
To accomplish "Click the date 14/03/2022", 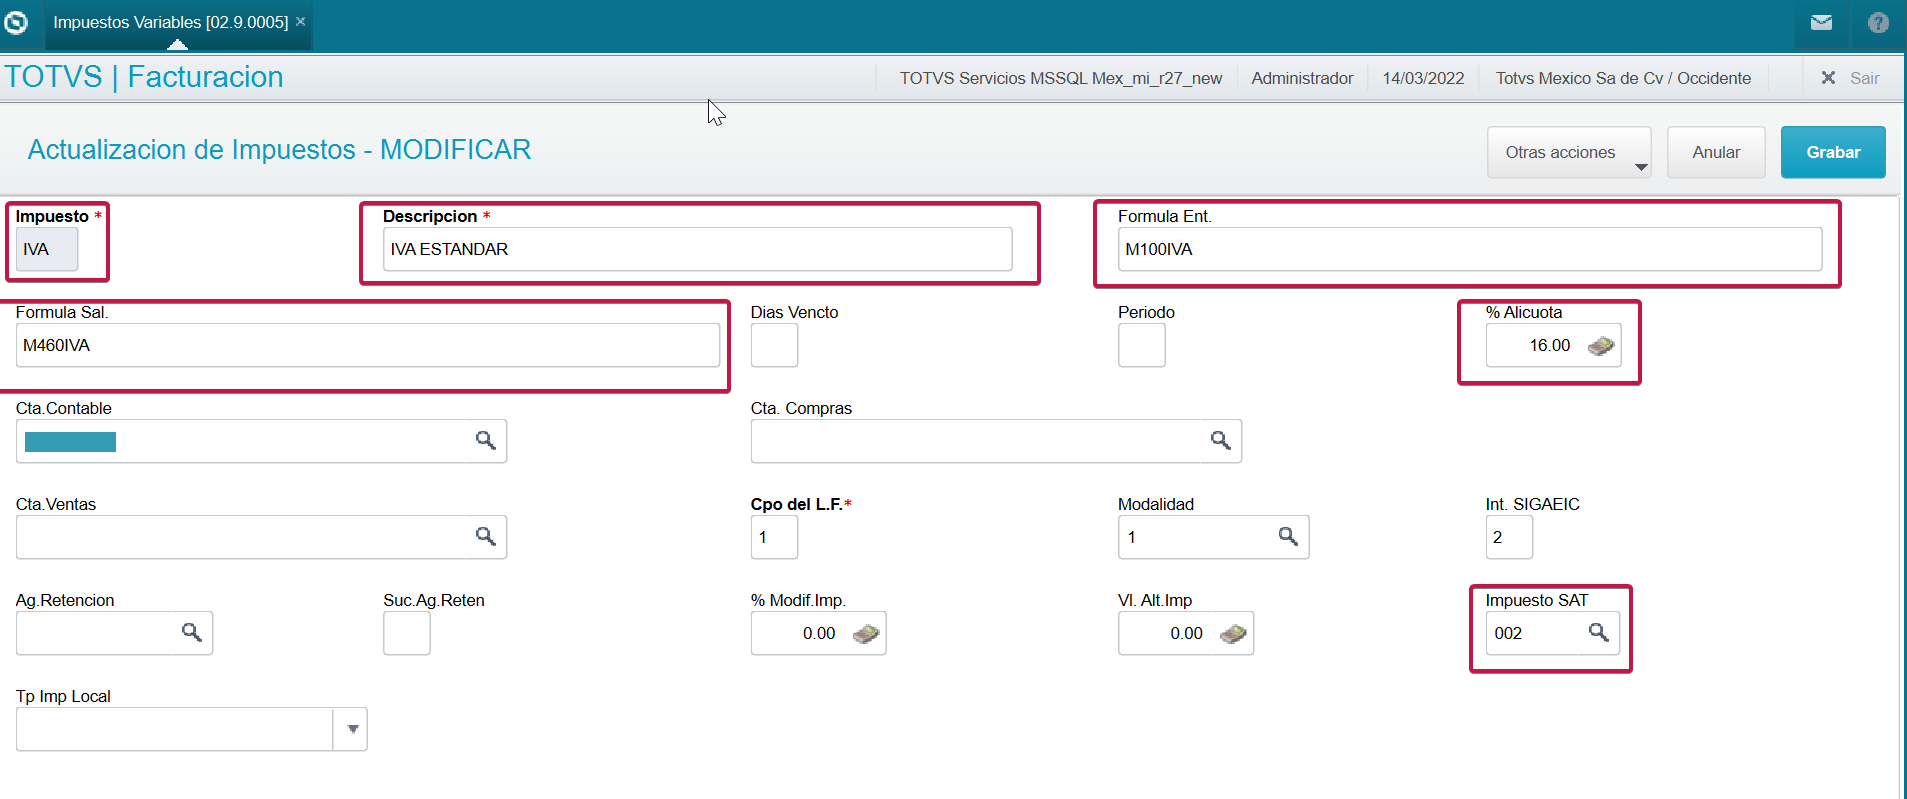I will 1423,78.
